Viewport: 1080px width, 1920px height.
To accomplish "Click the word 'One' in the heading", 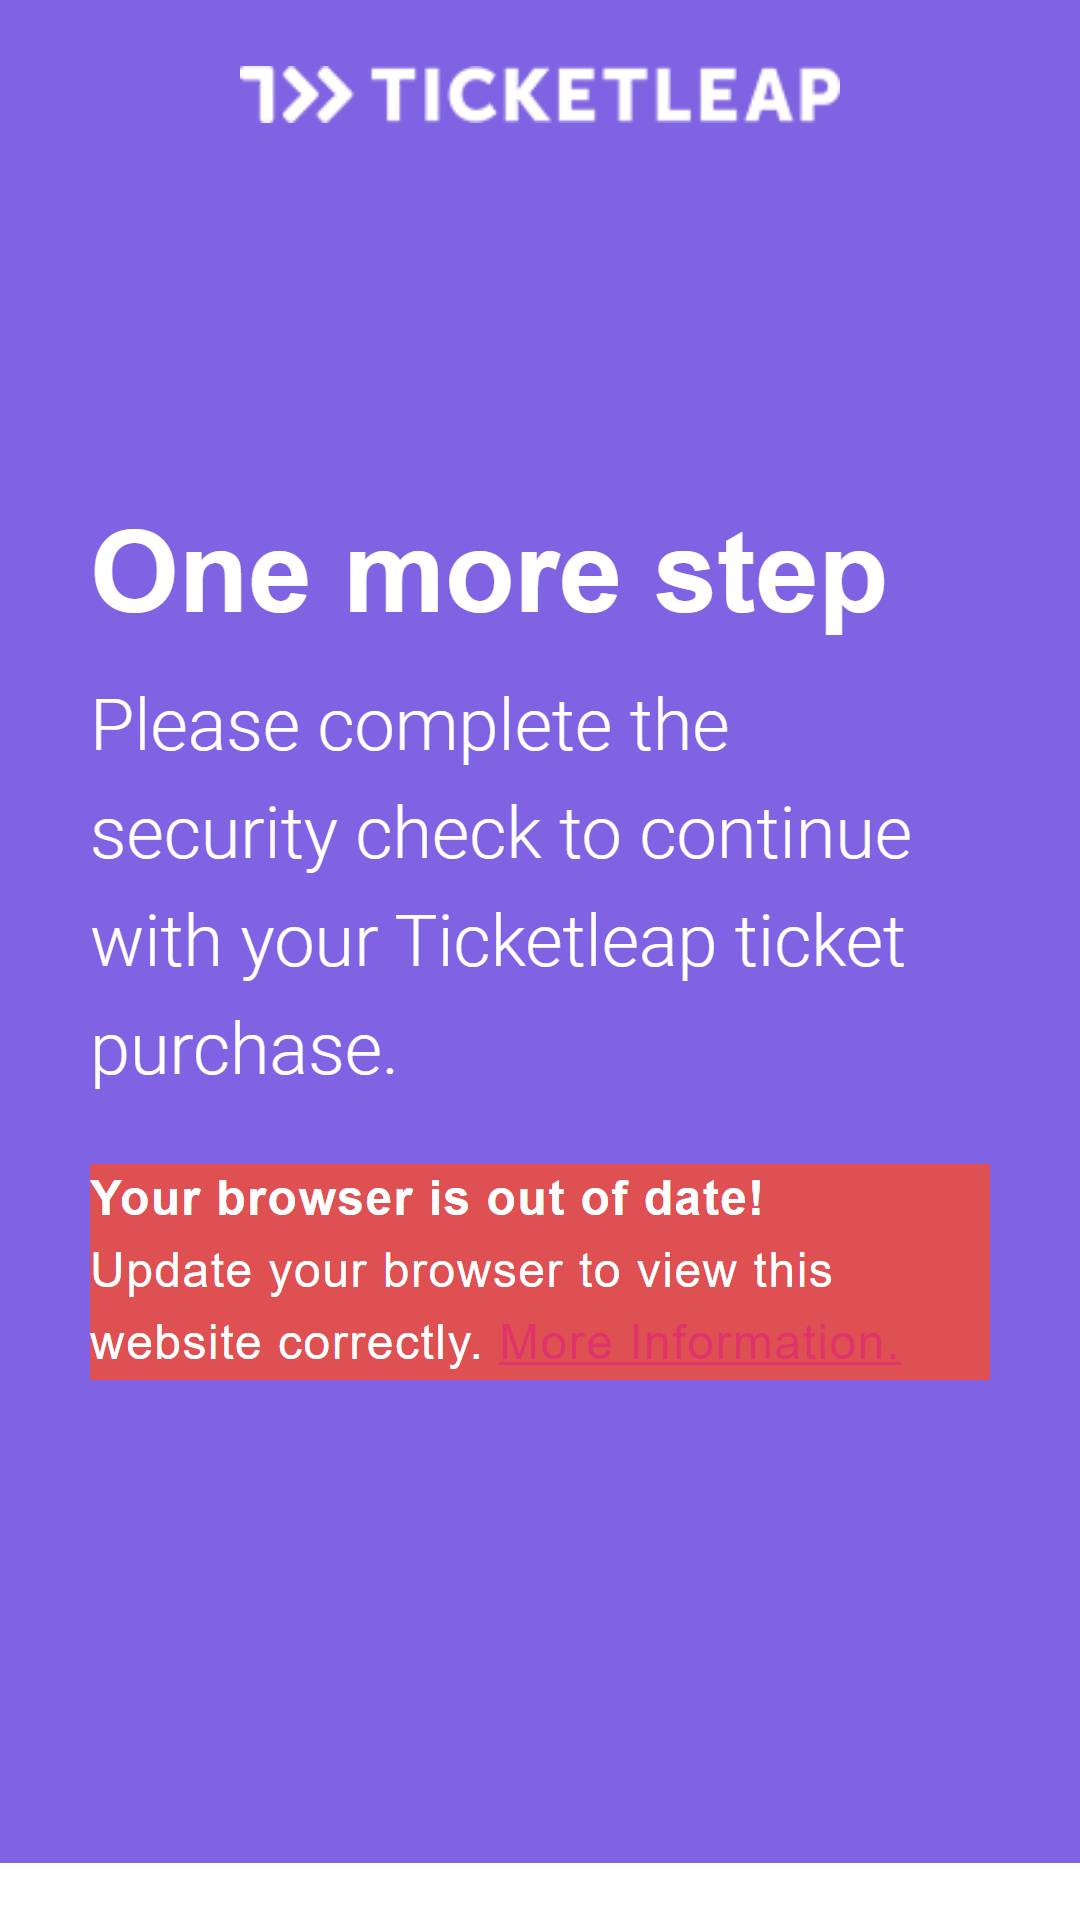I will (x=200, y=573).
